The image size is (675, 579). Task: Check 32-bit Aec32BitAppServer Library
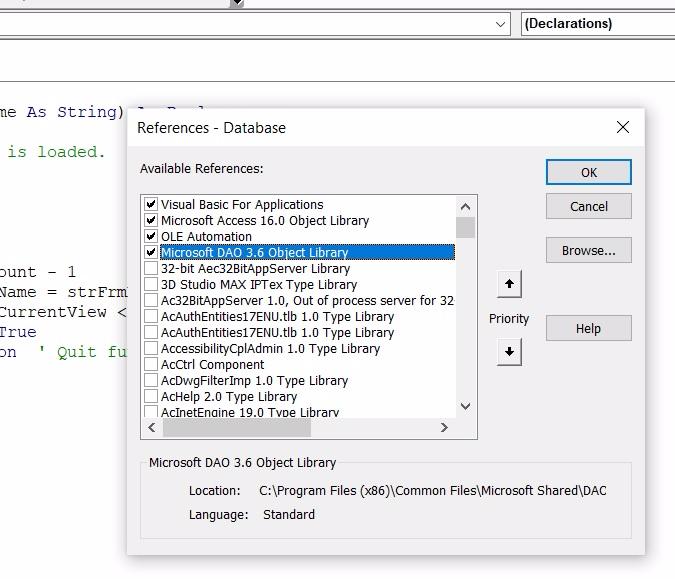(x=151, y=268)
